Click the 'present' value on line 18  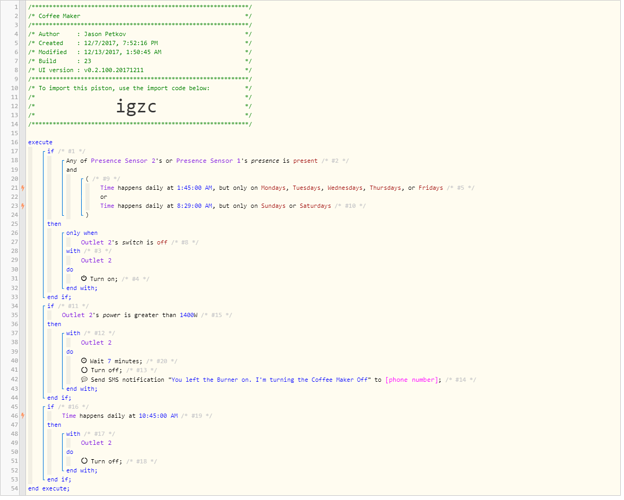(x=305, y=161)
